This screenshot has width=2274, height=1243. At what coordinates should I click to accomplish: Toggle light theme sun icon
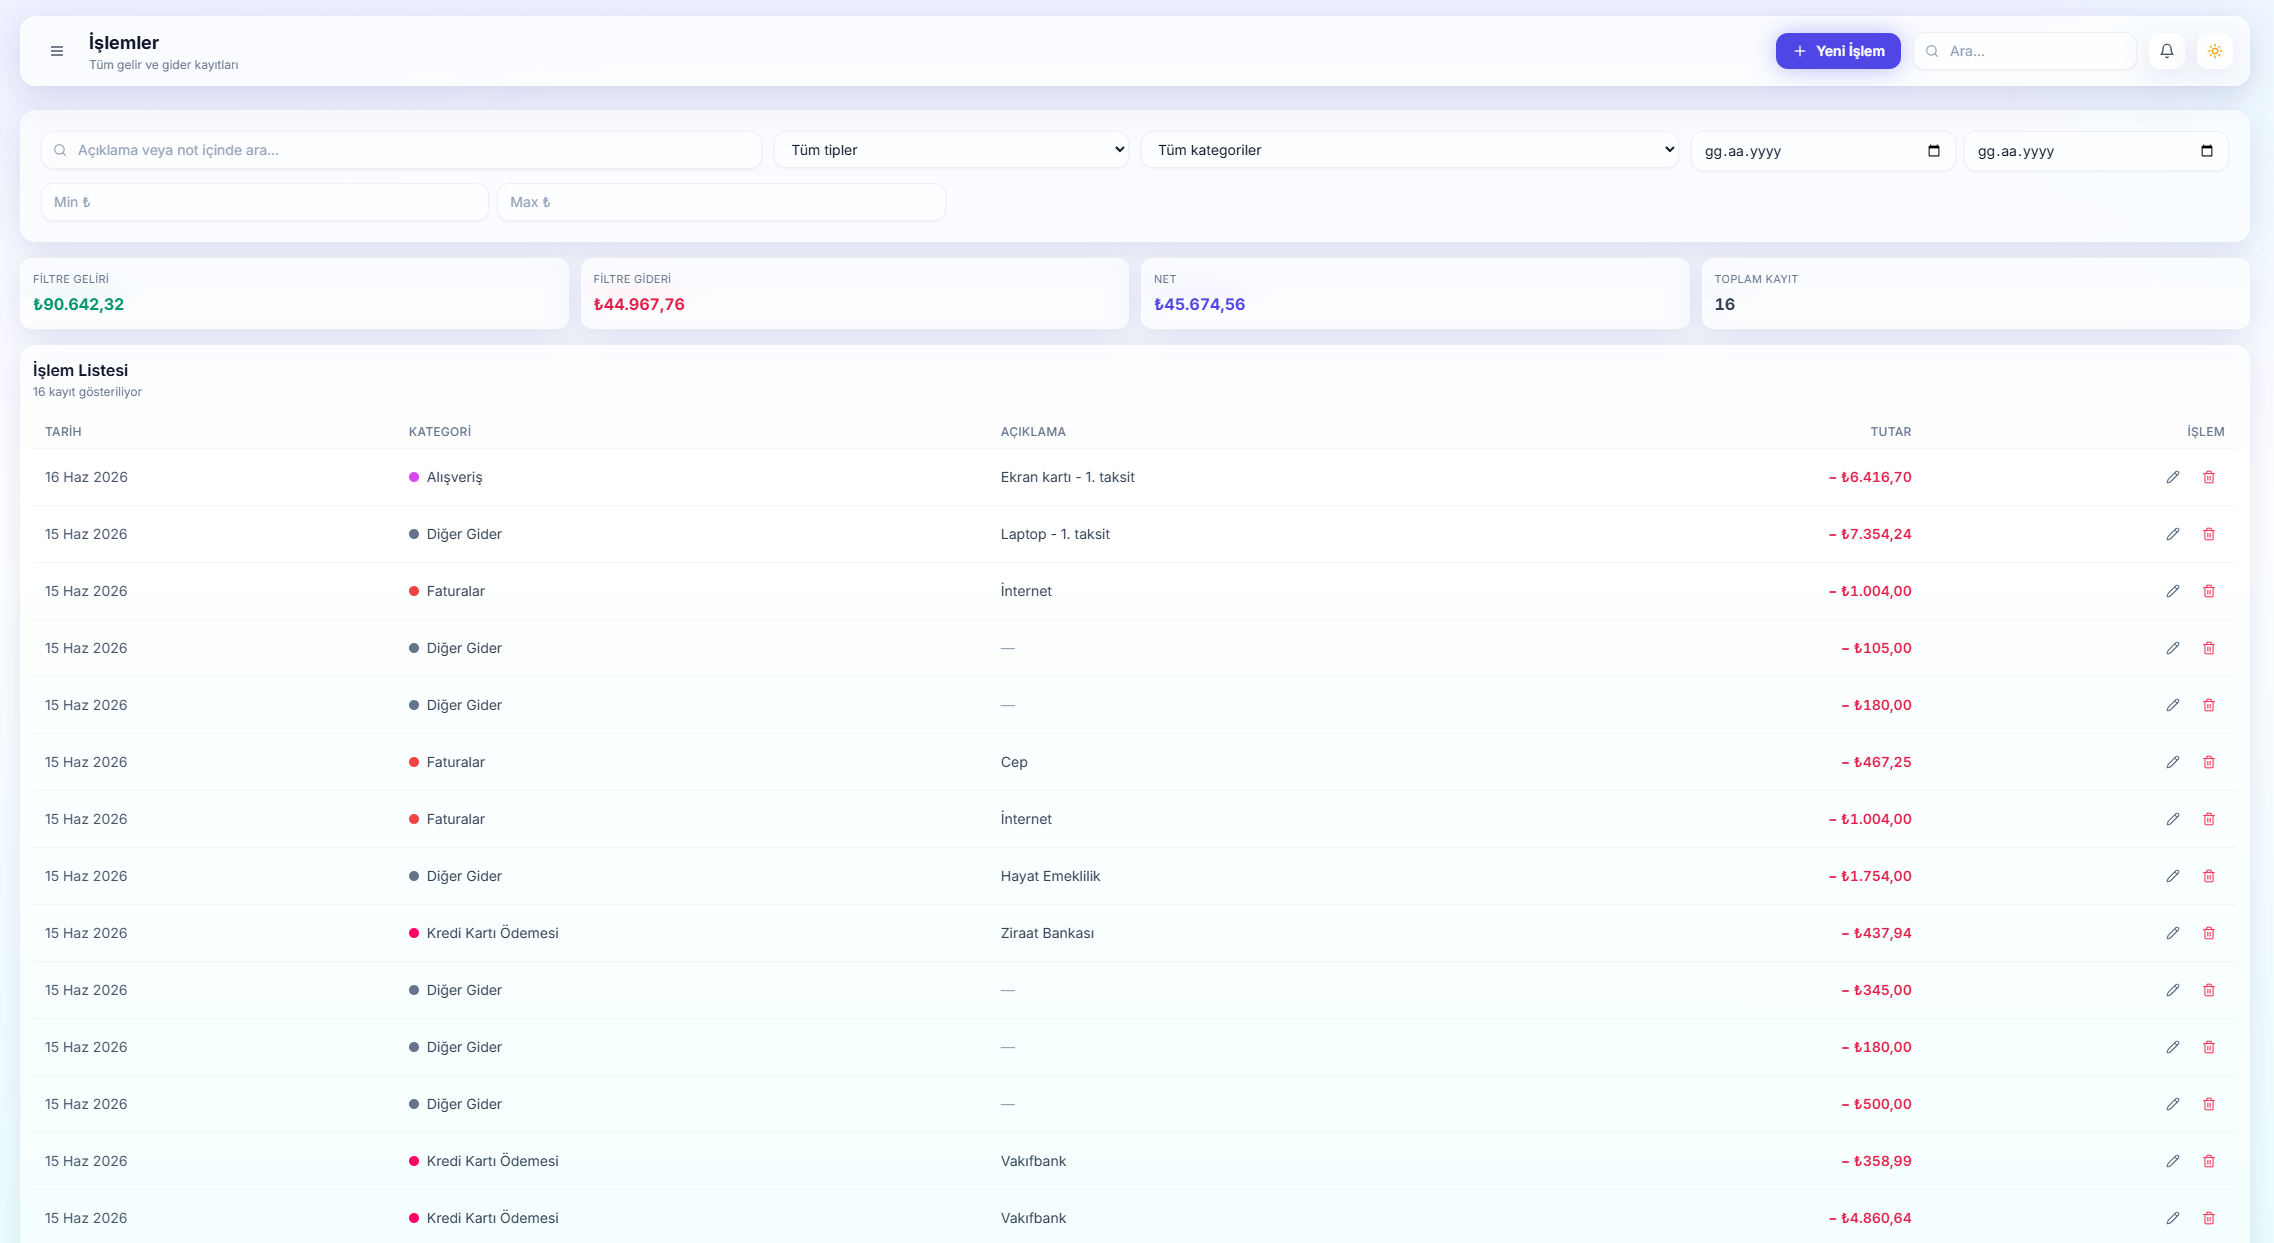tap(2214, 51)
